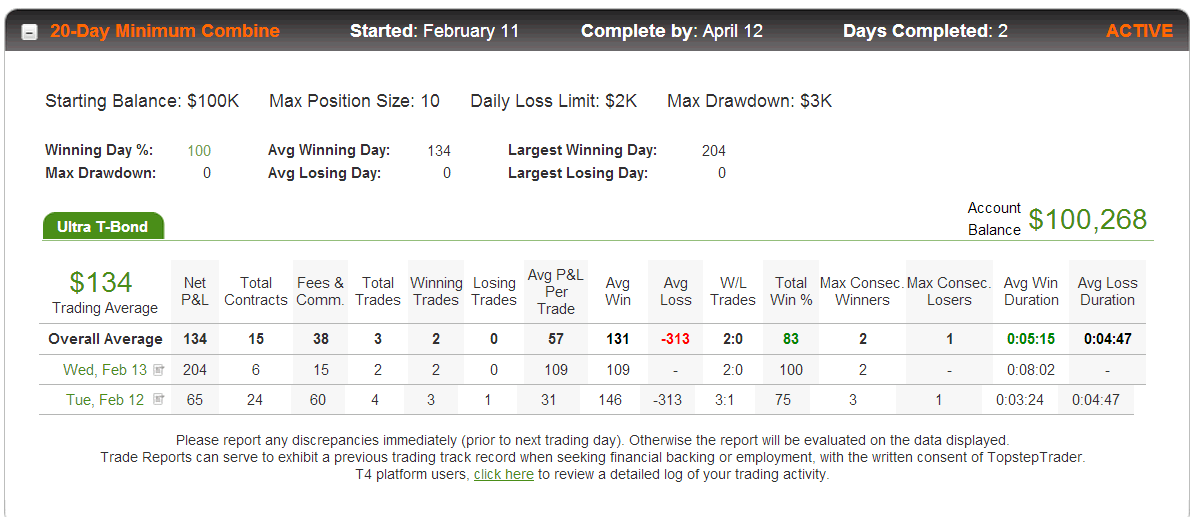The width and height of the screenshot is (1193, 517).
Task: Click the Avg P&L Per Trade header
Action: click(x=556, y=291)
